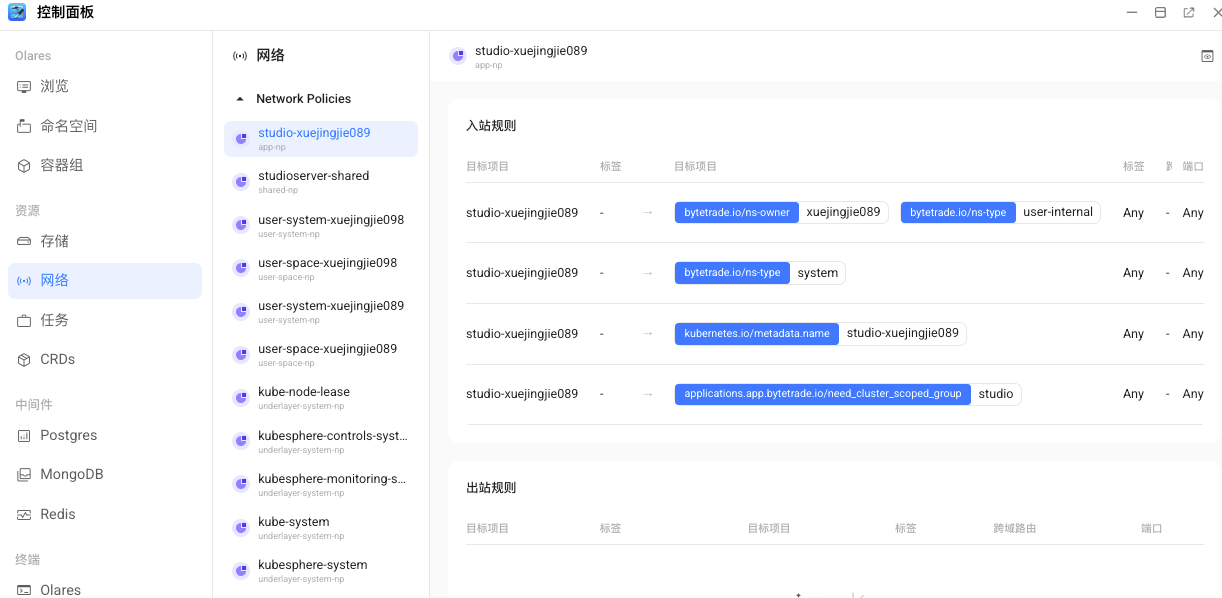1222x598 pixels.
Task: Click the 控制面板 app logo icon
Action: tap(17, 12)
